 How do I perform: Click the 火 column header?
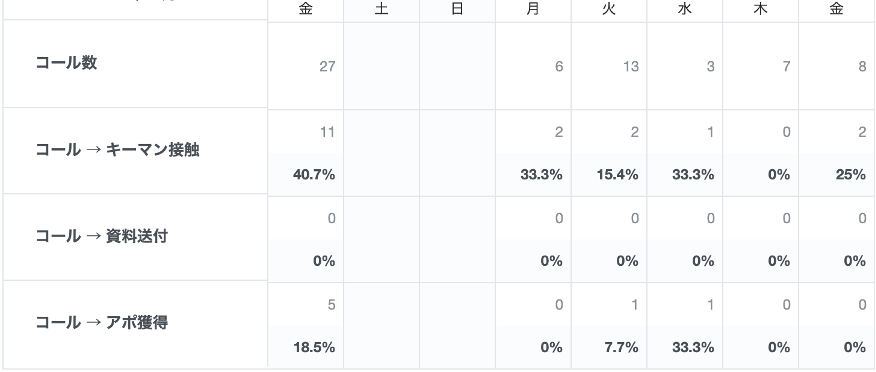pyautogui.click(x=609, y=9)
